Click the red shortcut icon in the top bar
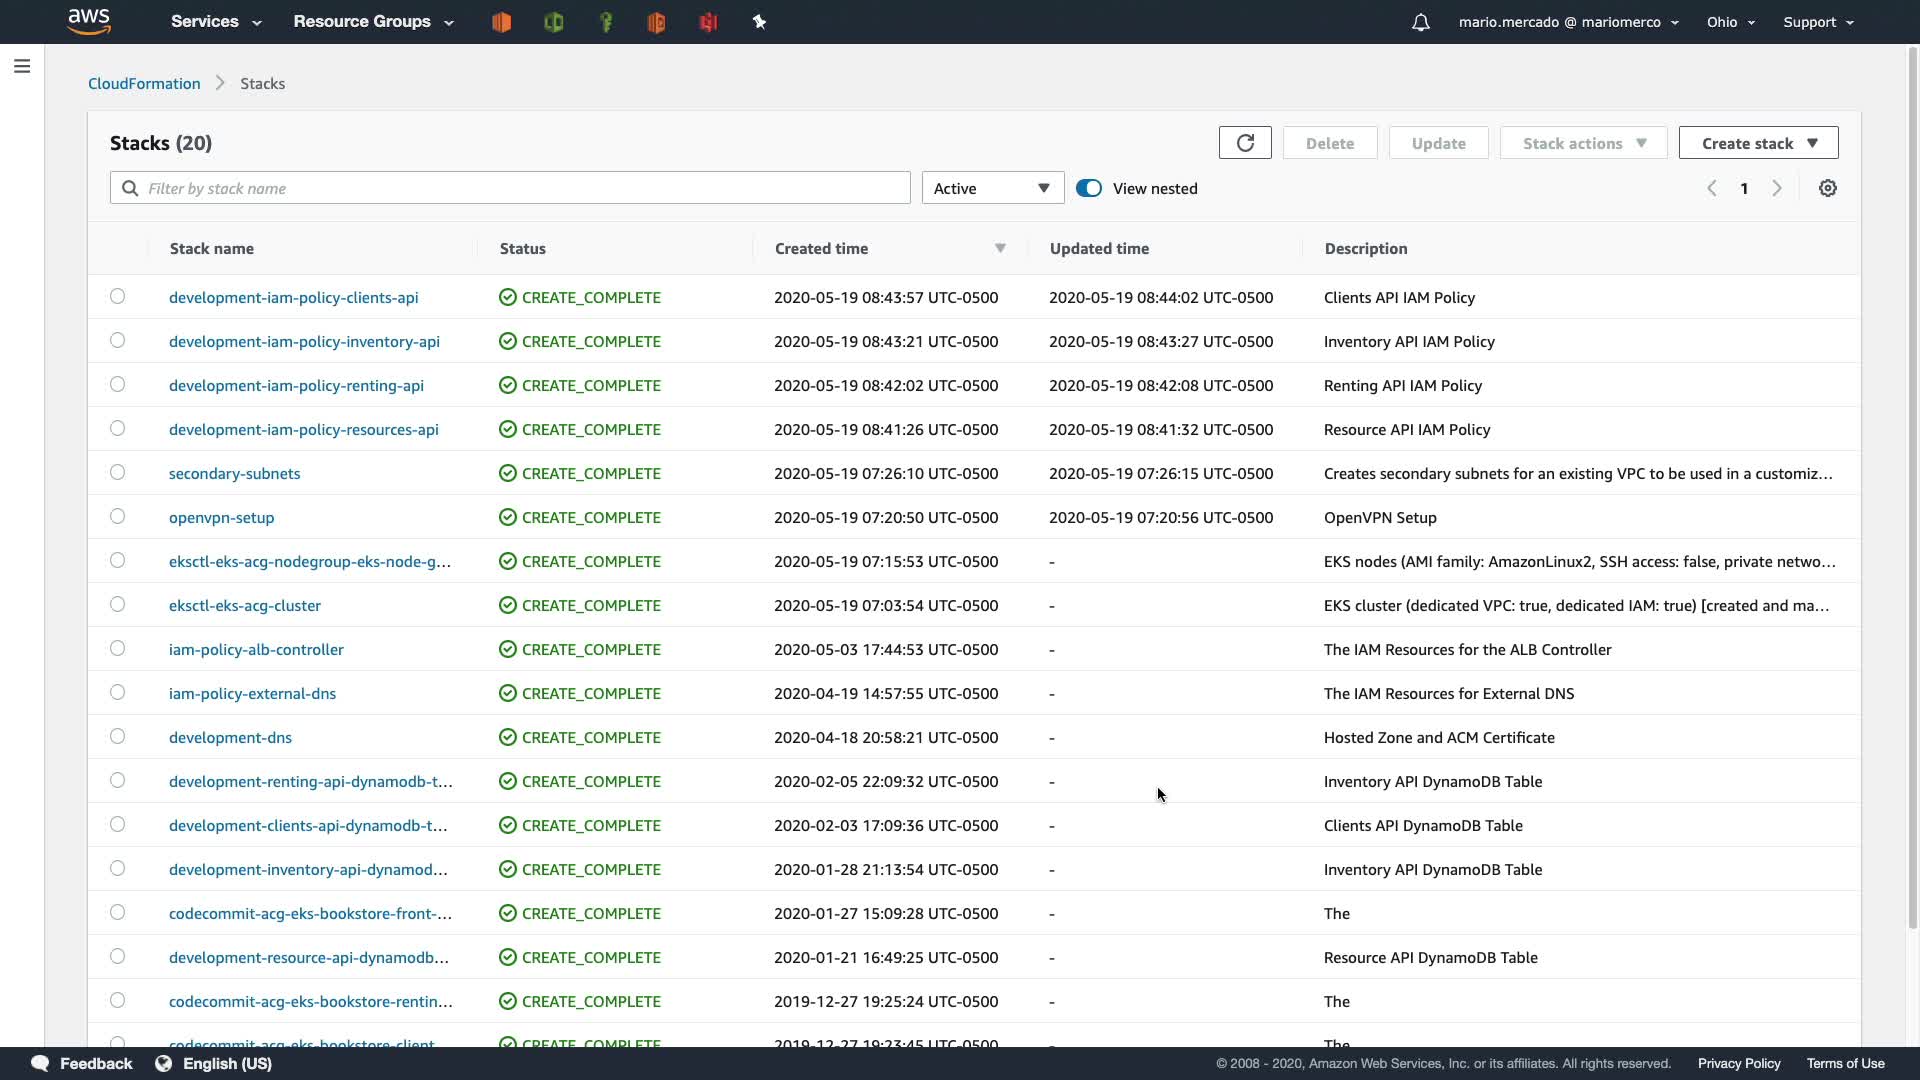 (708, 22)
